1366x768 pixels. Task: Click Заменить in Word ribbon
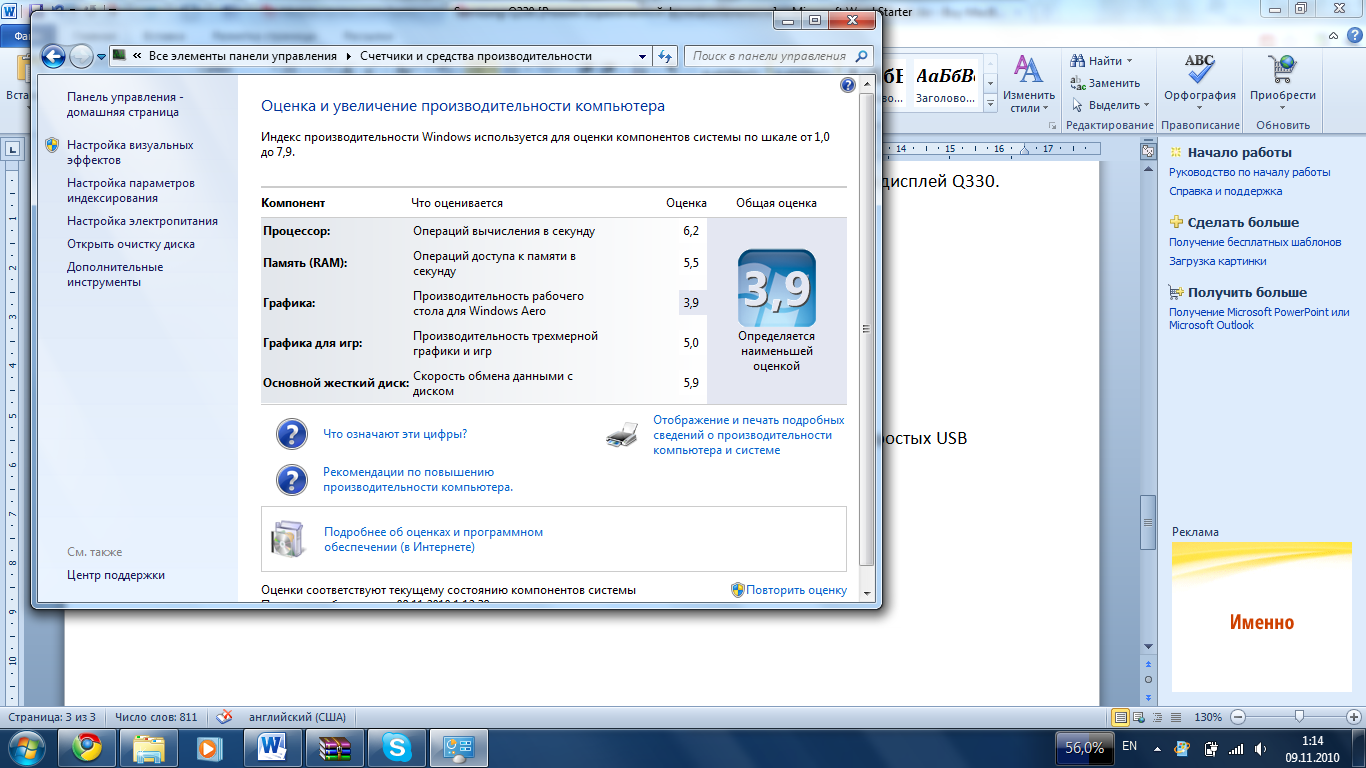[1105, 83]
